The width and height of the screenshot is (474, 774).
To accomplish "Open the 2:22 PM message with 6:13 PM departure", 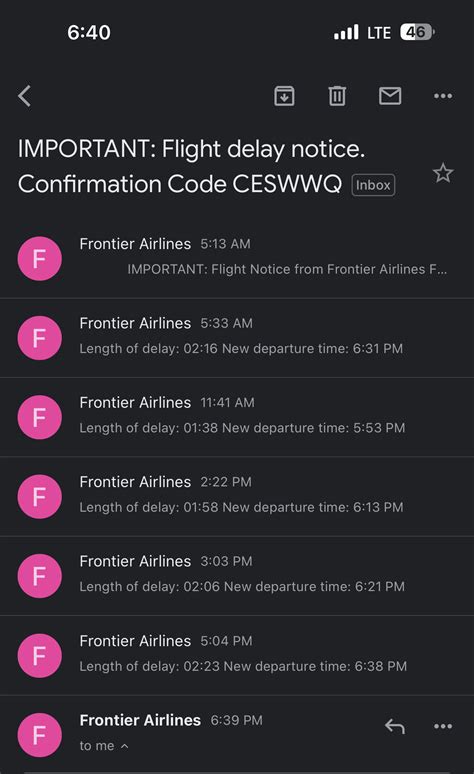I will point(237,497).
